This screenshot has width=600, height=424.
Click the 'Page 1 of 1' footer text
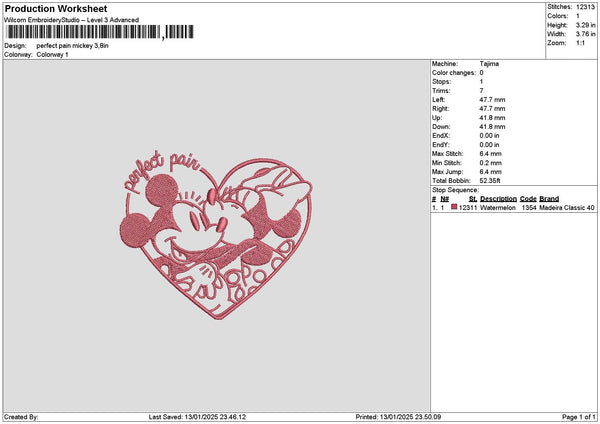tap(579, 417)
